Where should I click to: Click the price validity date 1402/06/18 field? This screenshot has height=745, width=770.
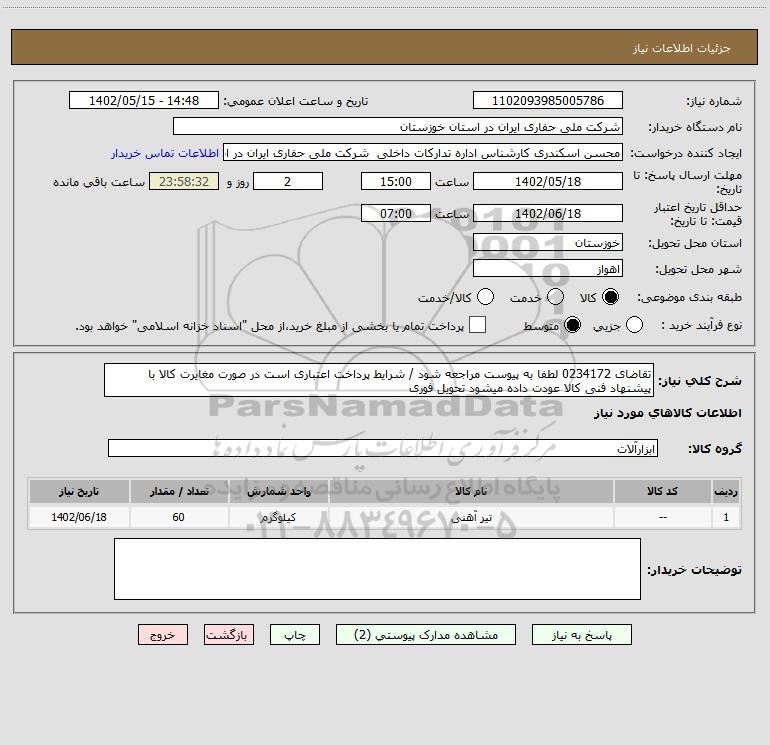click(548, 213)
